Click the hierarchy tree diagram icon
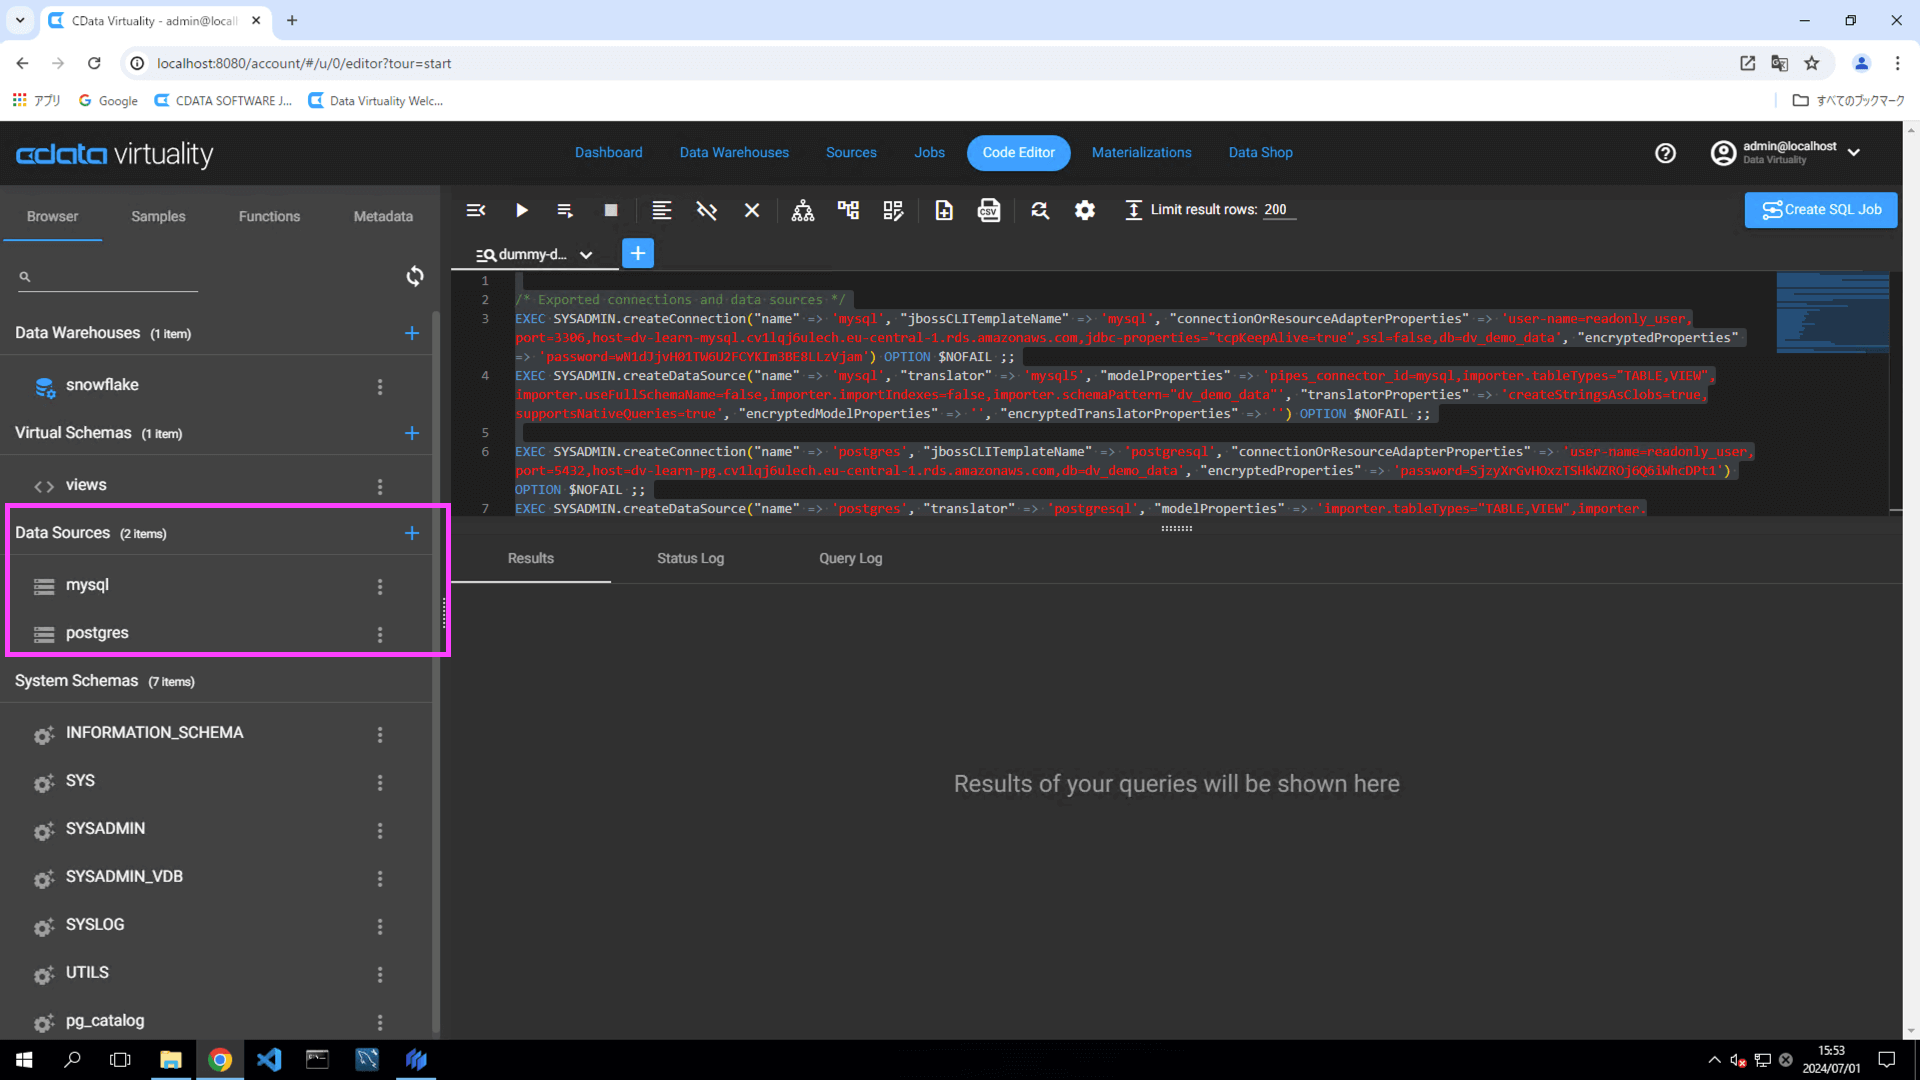Screen dimensions: 1920x1080 click(x=802, y=210)
